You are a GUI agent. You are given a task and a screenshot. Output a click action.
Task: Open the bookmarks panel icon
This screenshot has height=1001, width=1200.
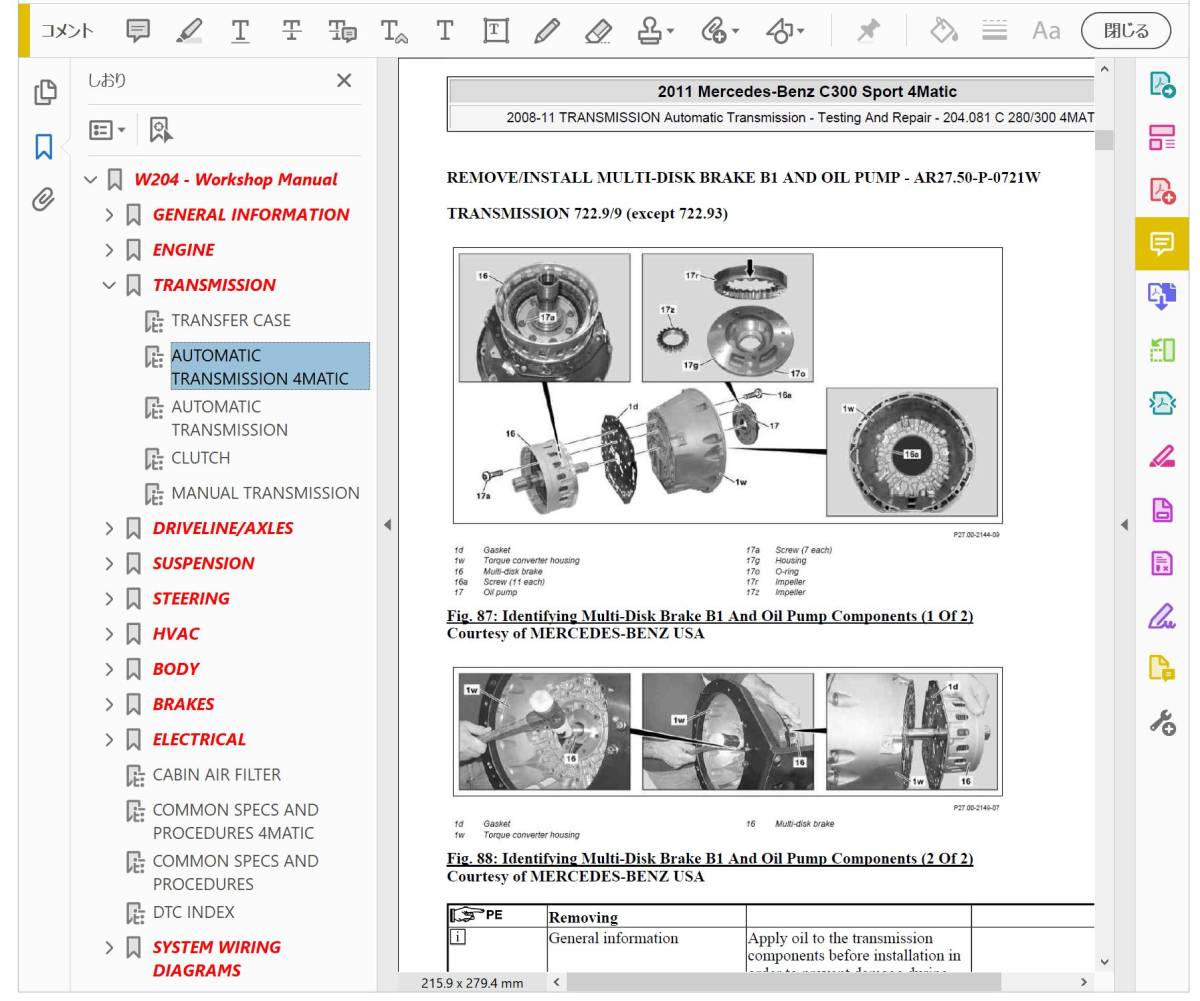[x=43, y=147]
